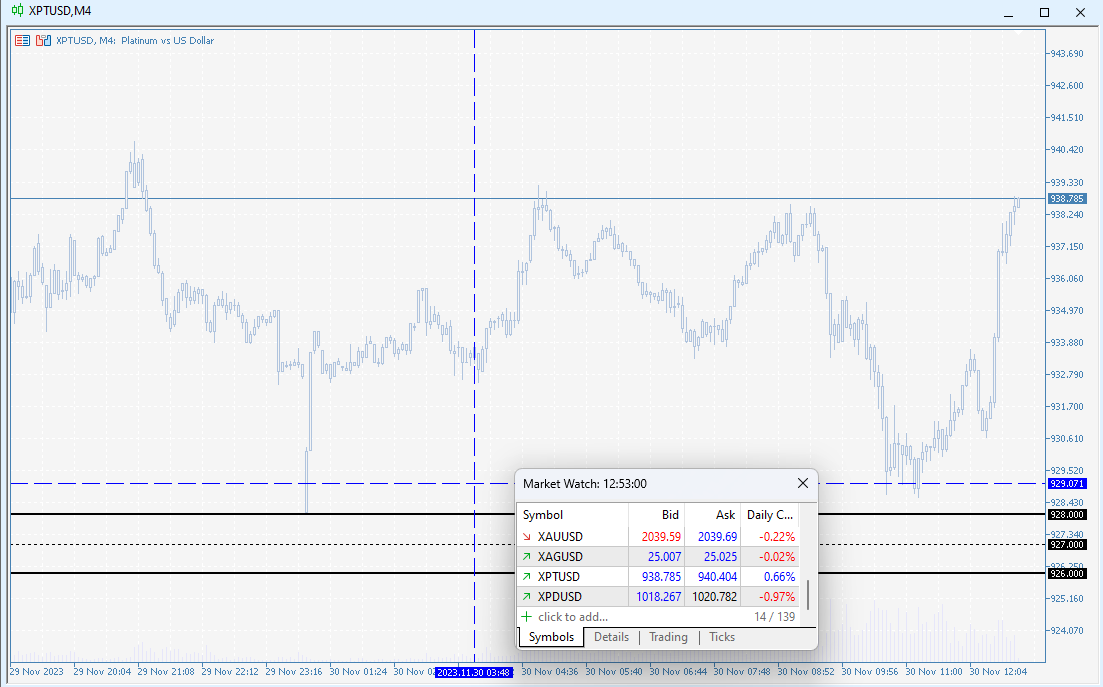The image size is (1103, 687).
Task: Click the XAUUSD down-arrow trend icon
Action: tap(526, 537)
